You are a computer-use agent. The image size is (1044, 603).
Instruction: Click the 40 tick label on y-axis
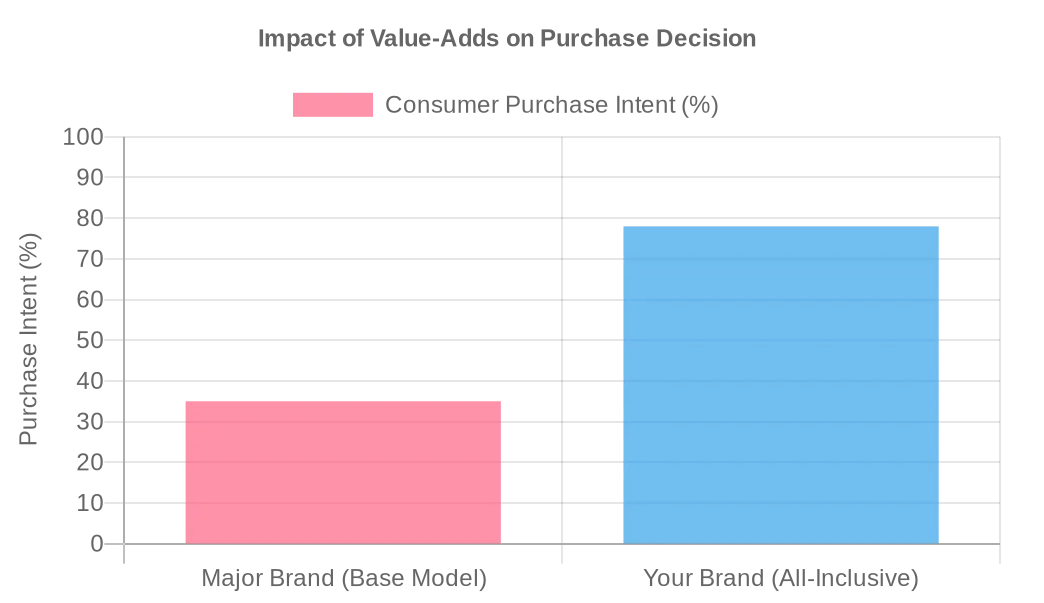(90, 381)
